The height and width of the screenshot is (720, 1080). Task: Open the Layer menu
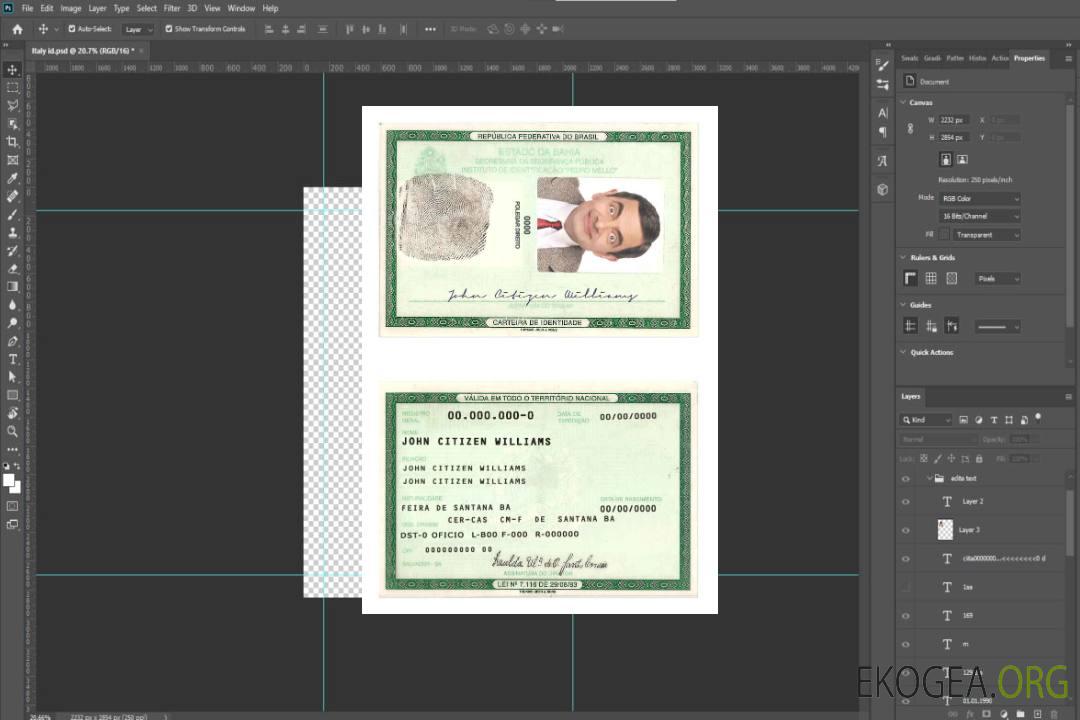pyautogui.click(x=97, y=8)
